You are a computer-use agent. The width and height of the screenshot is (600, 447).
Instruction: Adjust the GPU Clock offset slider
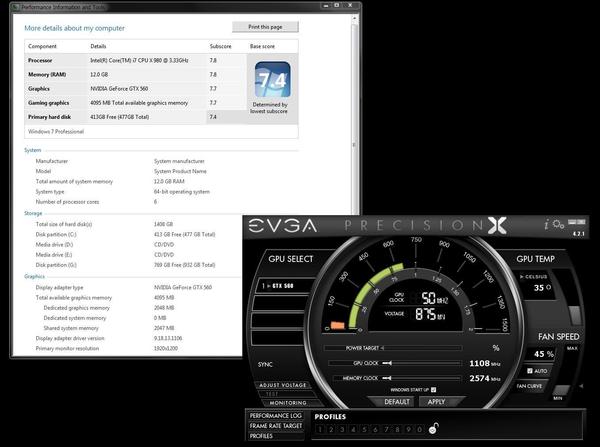(396, 363)
